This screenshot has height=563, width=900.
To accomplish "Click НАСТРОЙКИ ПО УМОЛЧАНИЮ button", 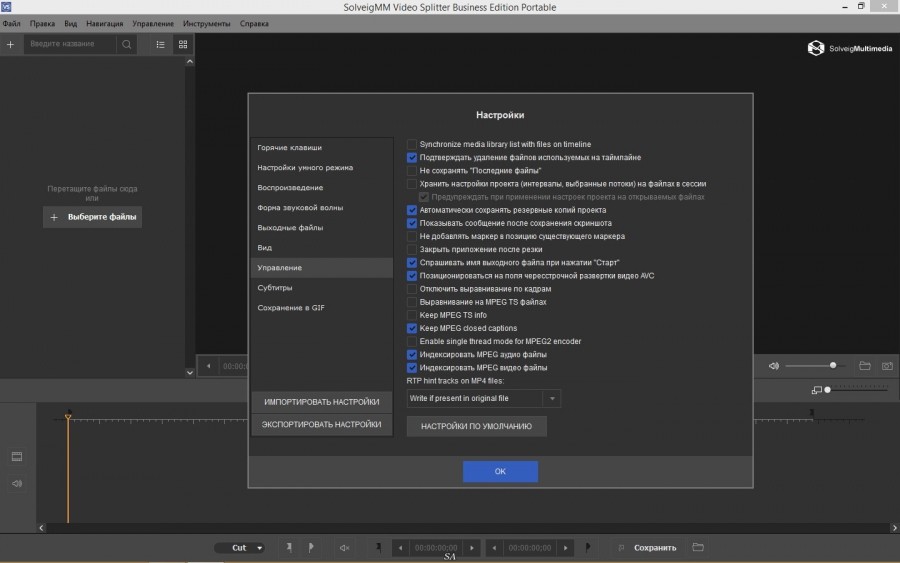I will 476,426.
